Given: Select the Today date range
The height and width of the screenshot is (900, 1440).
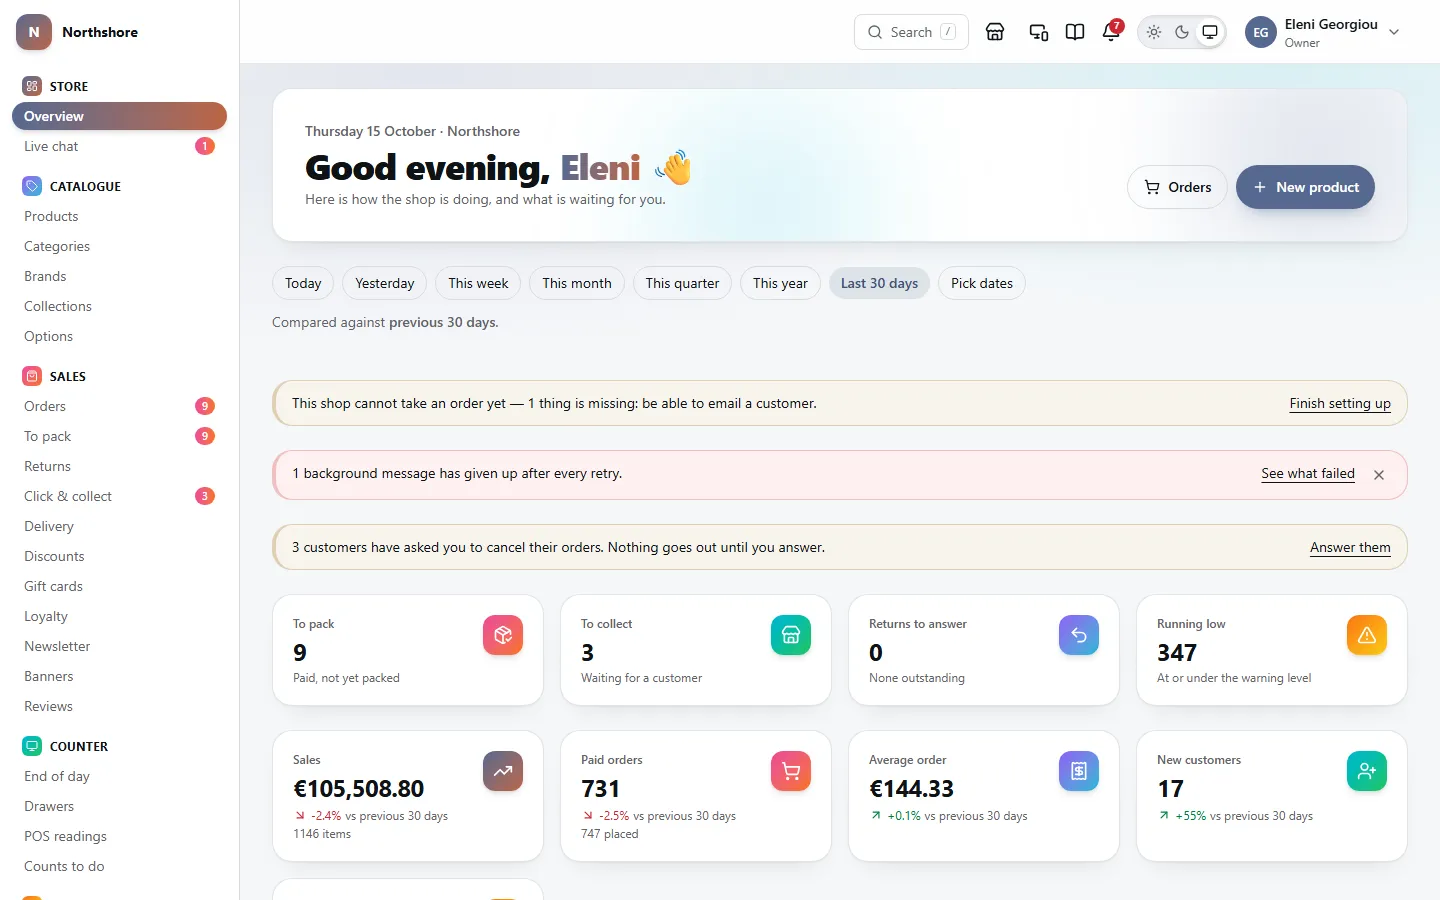Looking at the screenshot, I should (x=303, y=283).
